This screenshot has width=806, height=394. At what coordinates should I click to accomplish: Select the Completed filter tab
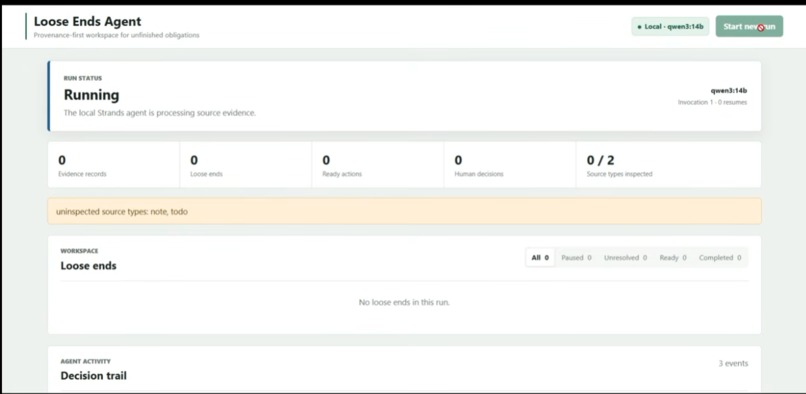(720, 258)
